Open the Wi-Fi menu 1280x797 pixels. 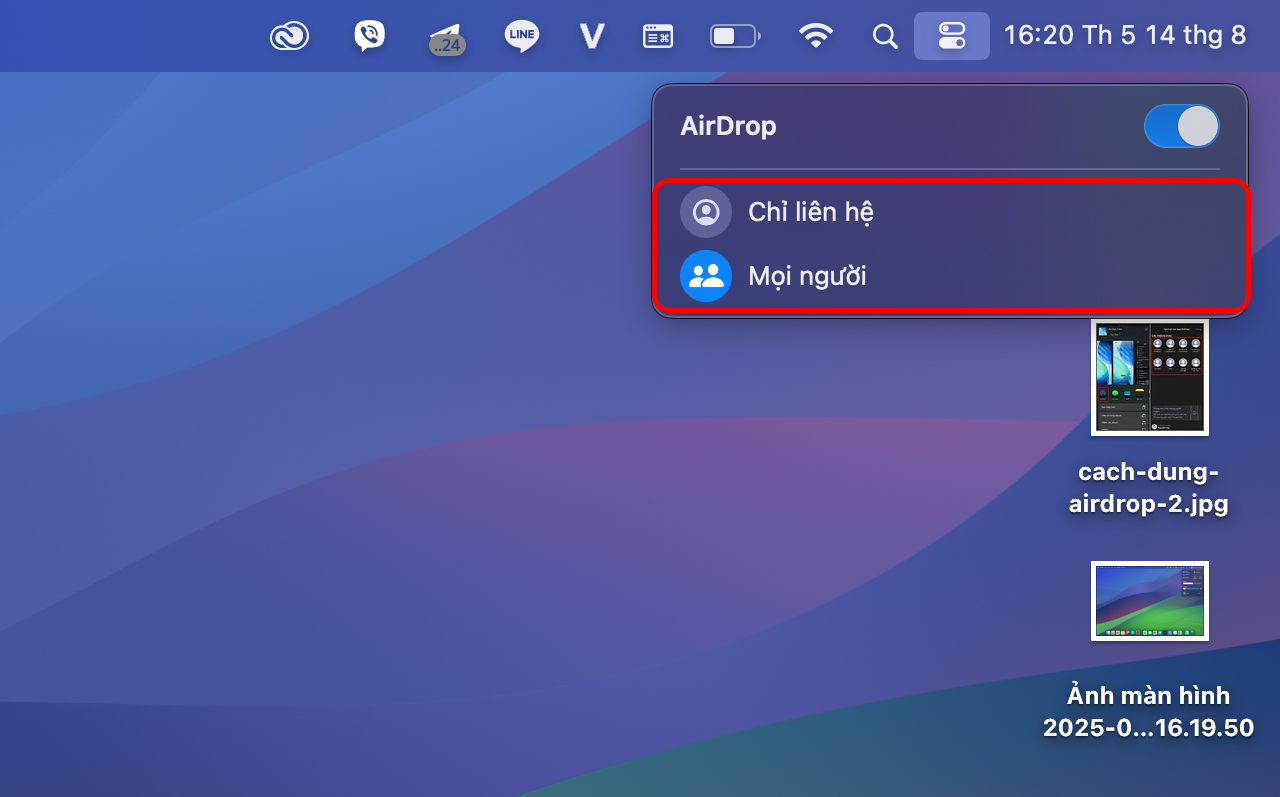[816, 36]
